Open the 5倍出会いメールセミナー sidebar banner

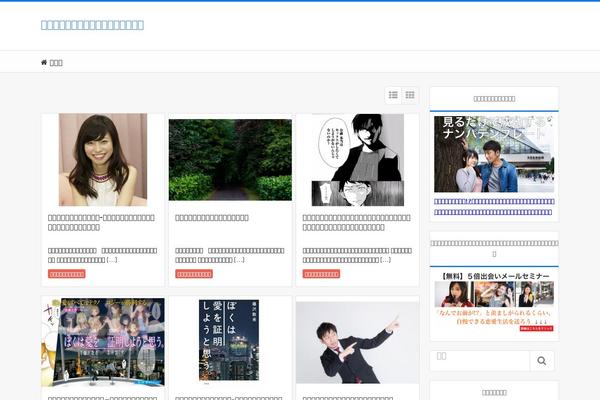point(494,302)
